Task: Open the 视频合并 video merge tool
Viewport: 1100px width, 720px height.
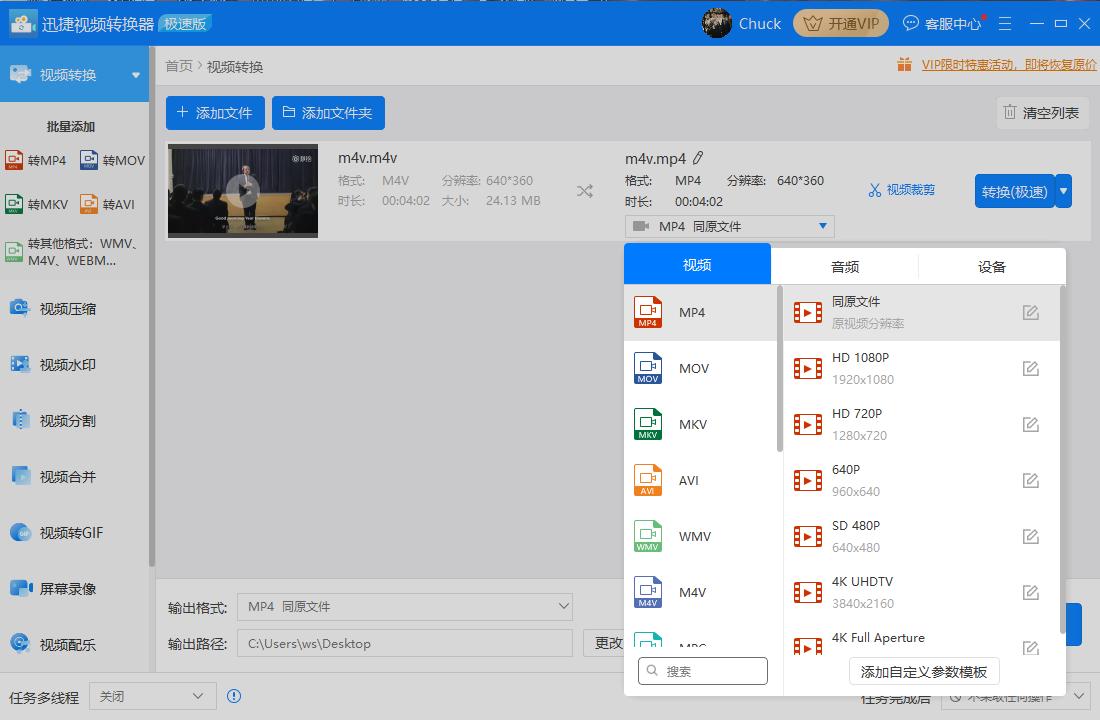Action: coord(60,477)
